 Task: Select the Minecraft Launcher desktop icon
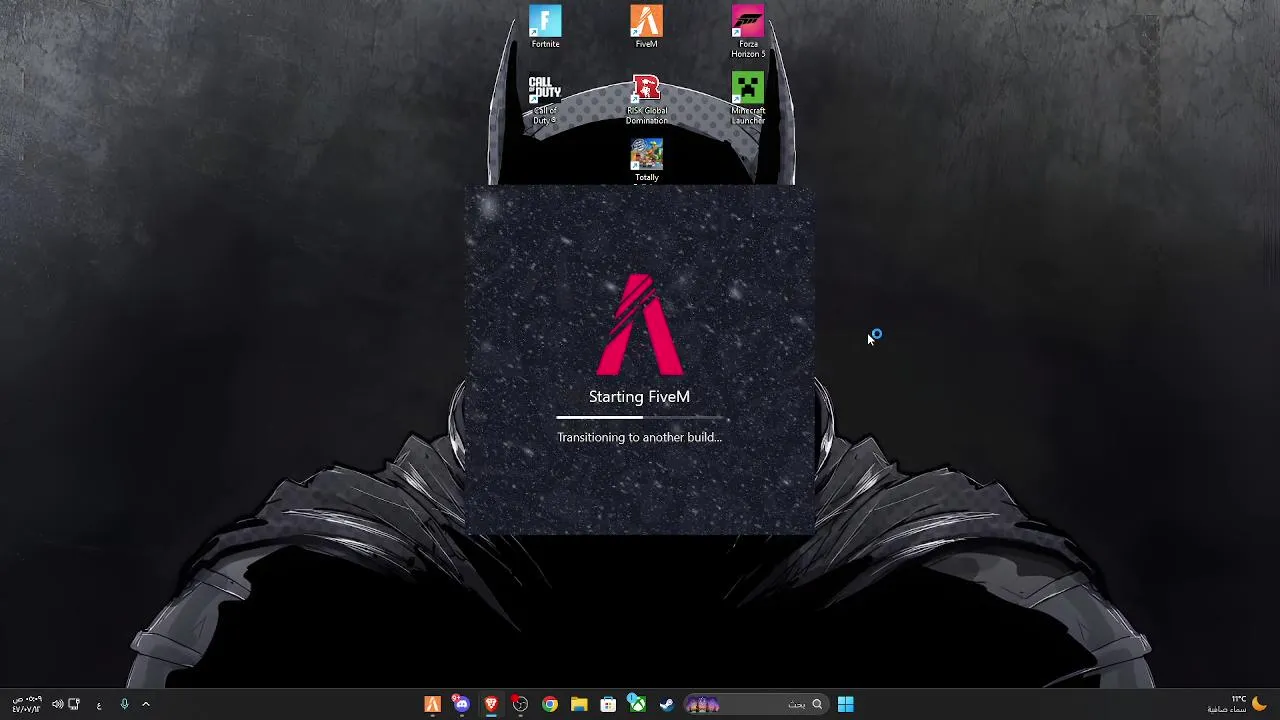click(748, 99)
